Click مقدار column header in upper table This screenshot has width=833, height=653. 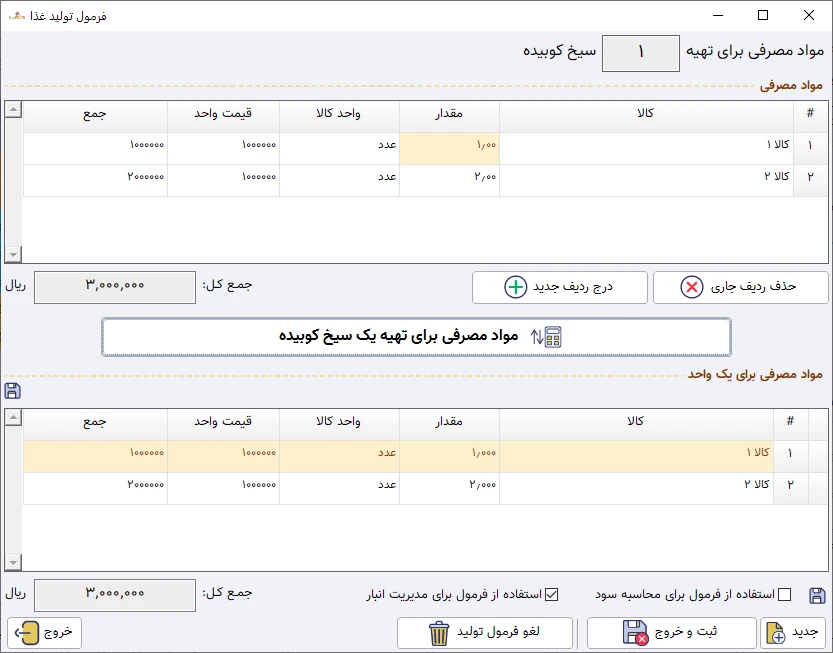pyautogui.click(x=449, y=116)
